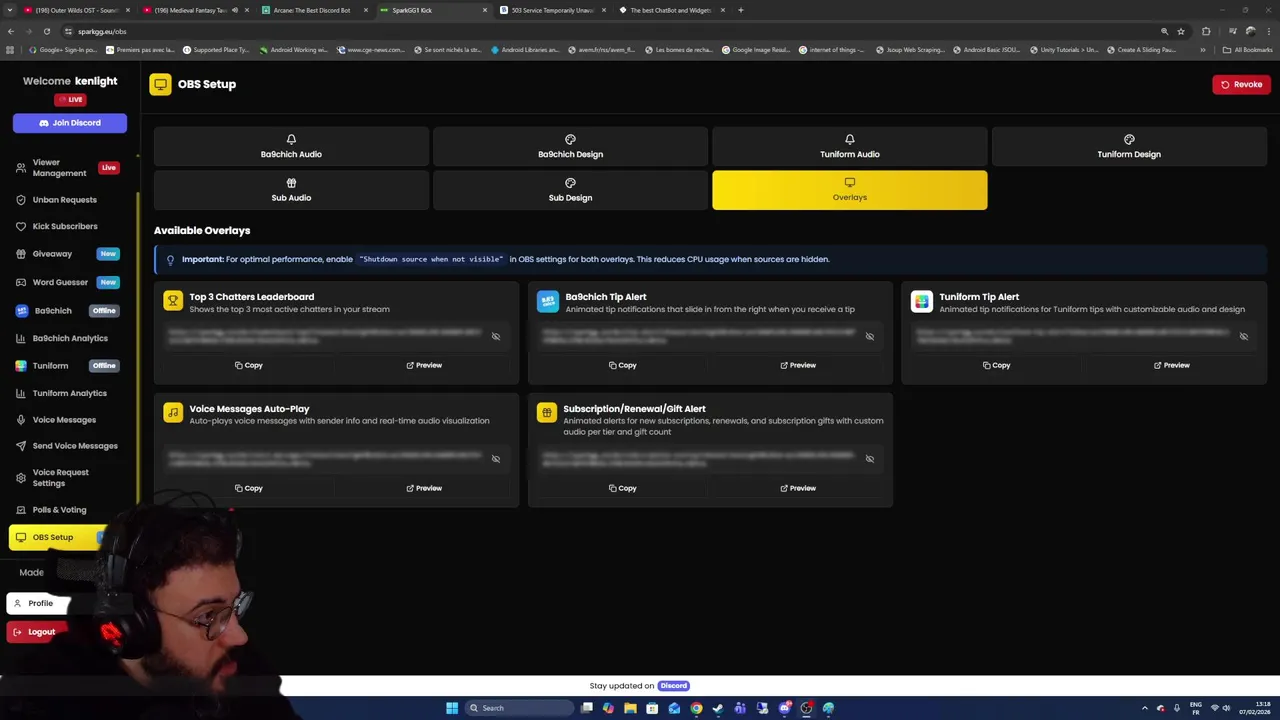This screenshot has width=1280, height=720.
Task: Open the Profile page
Action: pyautogui.click(x=39, y=603)
